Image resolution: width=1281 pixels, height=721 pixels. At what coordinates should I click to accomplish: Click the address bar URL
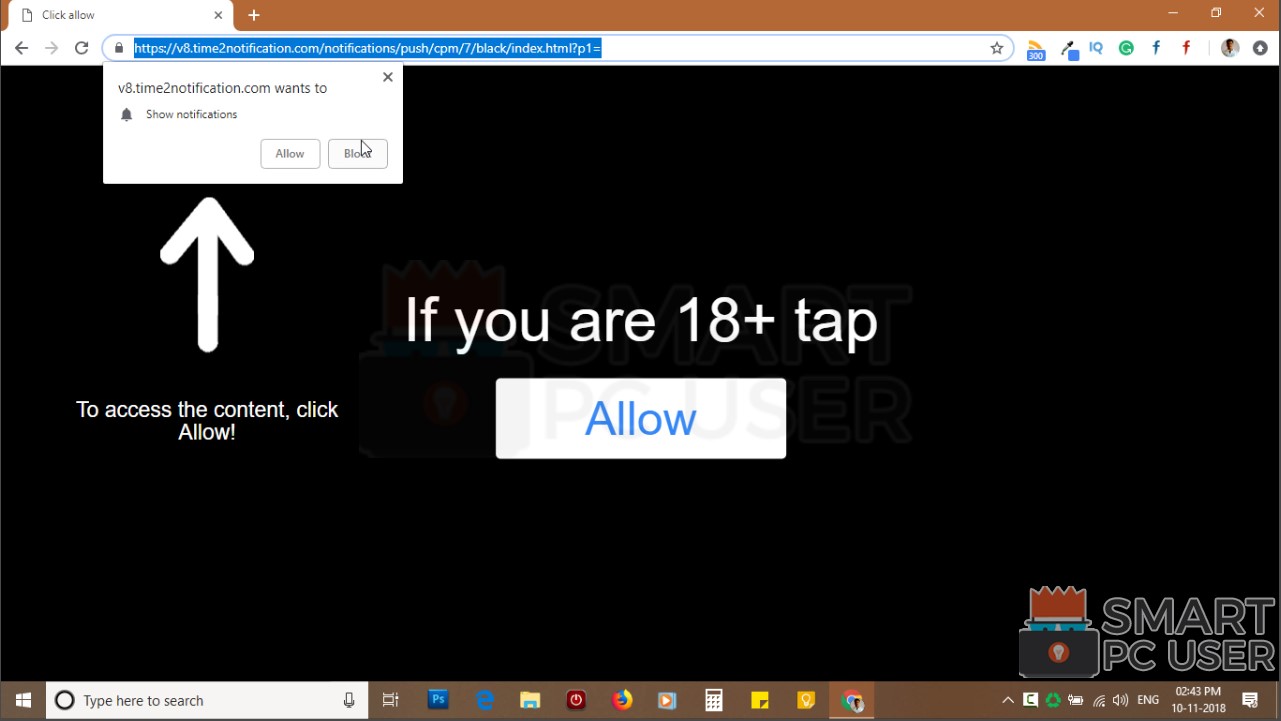pyautogui.click(x=368, y=48)
